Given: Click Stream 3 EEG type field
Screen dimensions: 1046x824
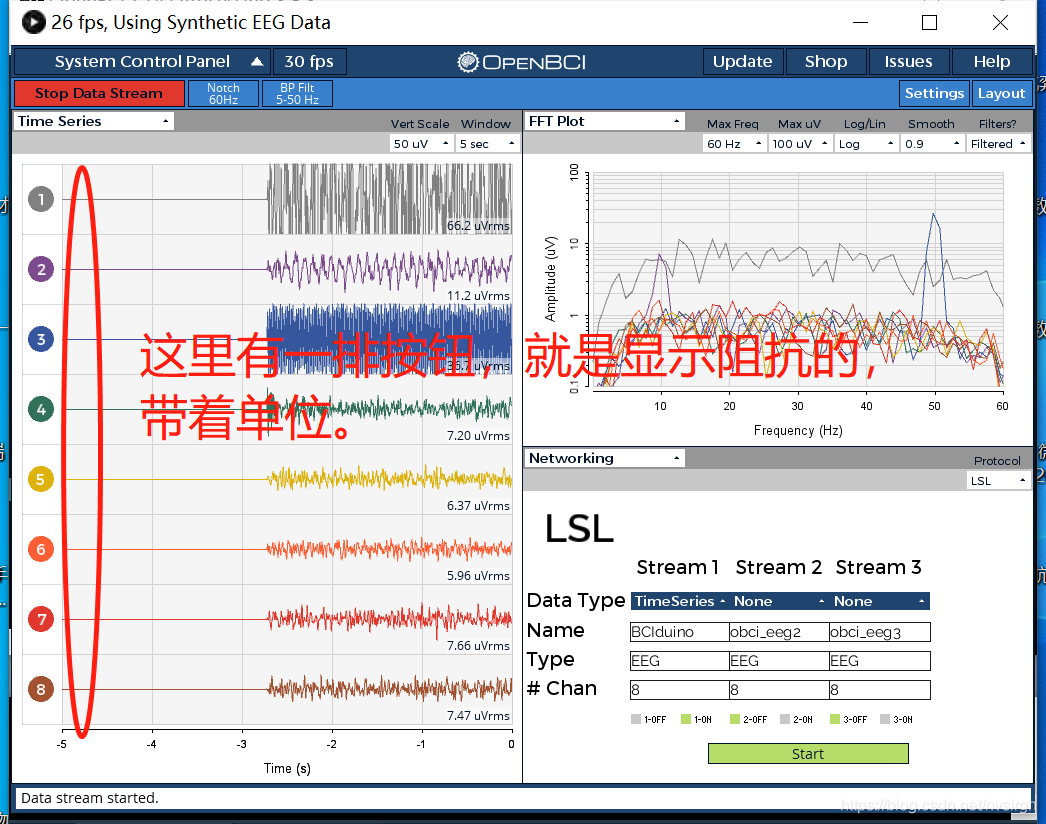Looking at the screenshot, I should 880,661.
